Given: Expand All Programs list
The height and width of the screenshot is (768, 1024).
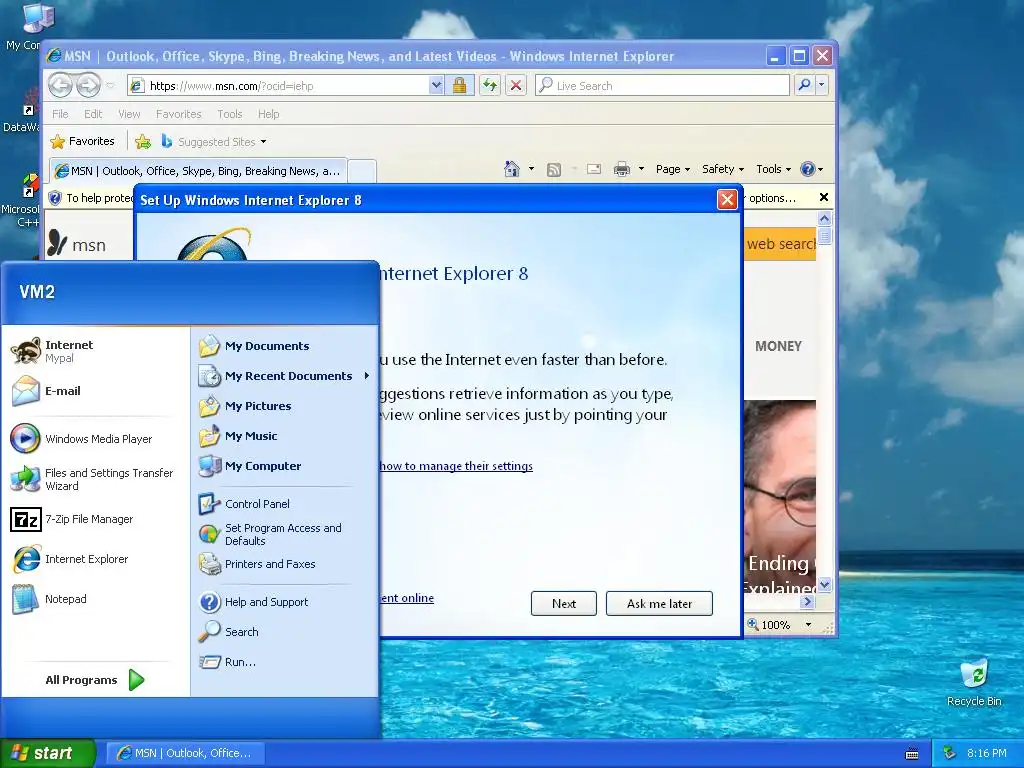Looking at the screenshot, I should [95, 680].
